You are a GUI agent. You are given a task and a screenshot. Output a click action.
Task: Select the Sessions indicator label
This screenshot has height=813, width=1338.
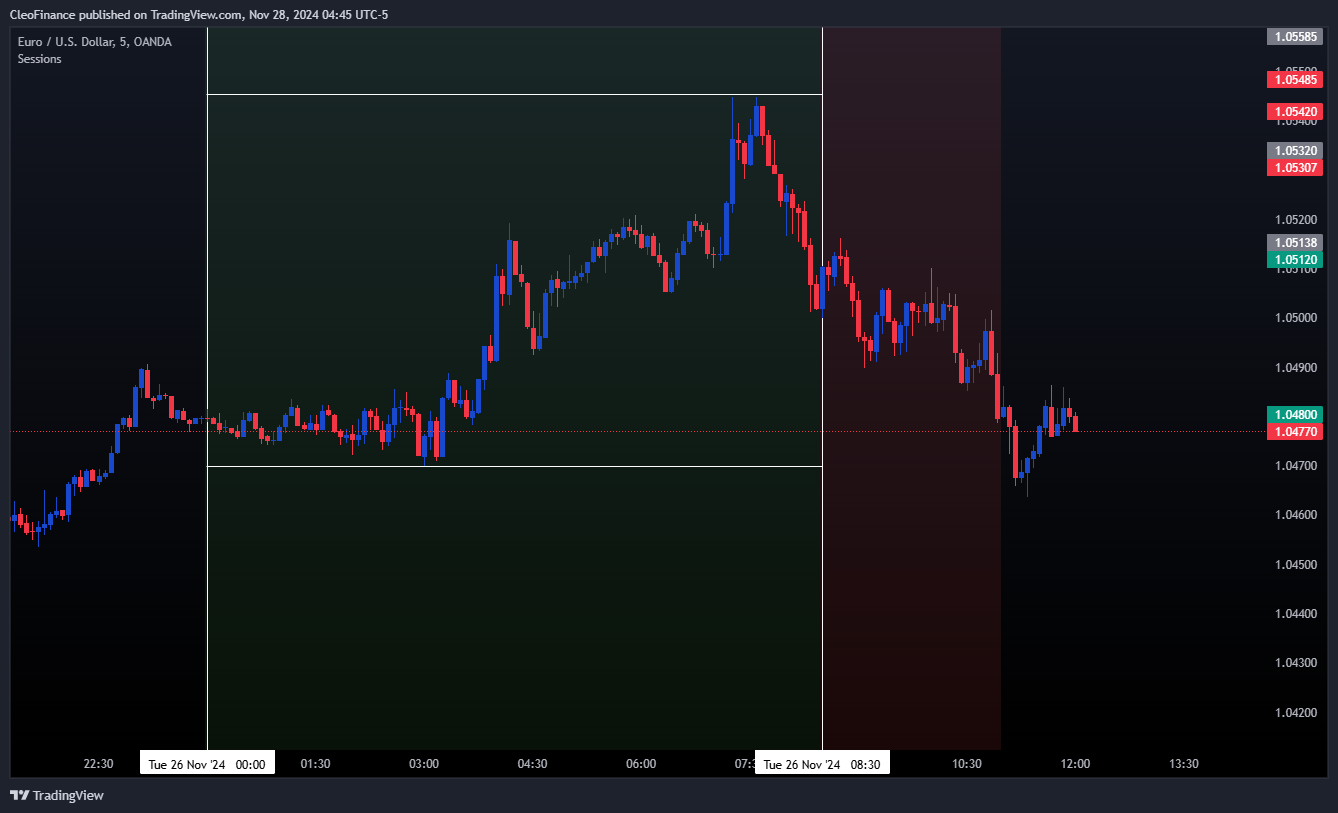pos(39,59)
